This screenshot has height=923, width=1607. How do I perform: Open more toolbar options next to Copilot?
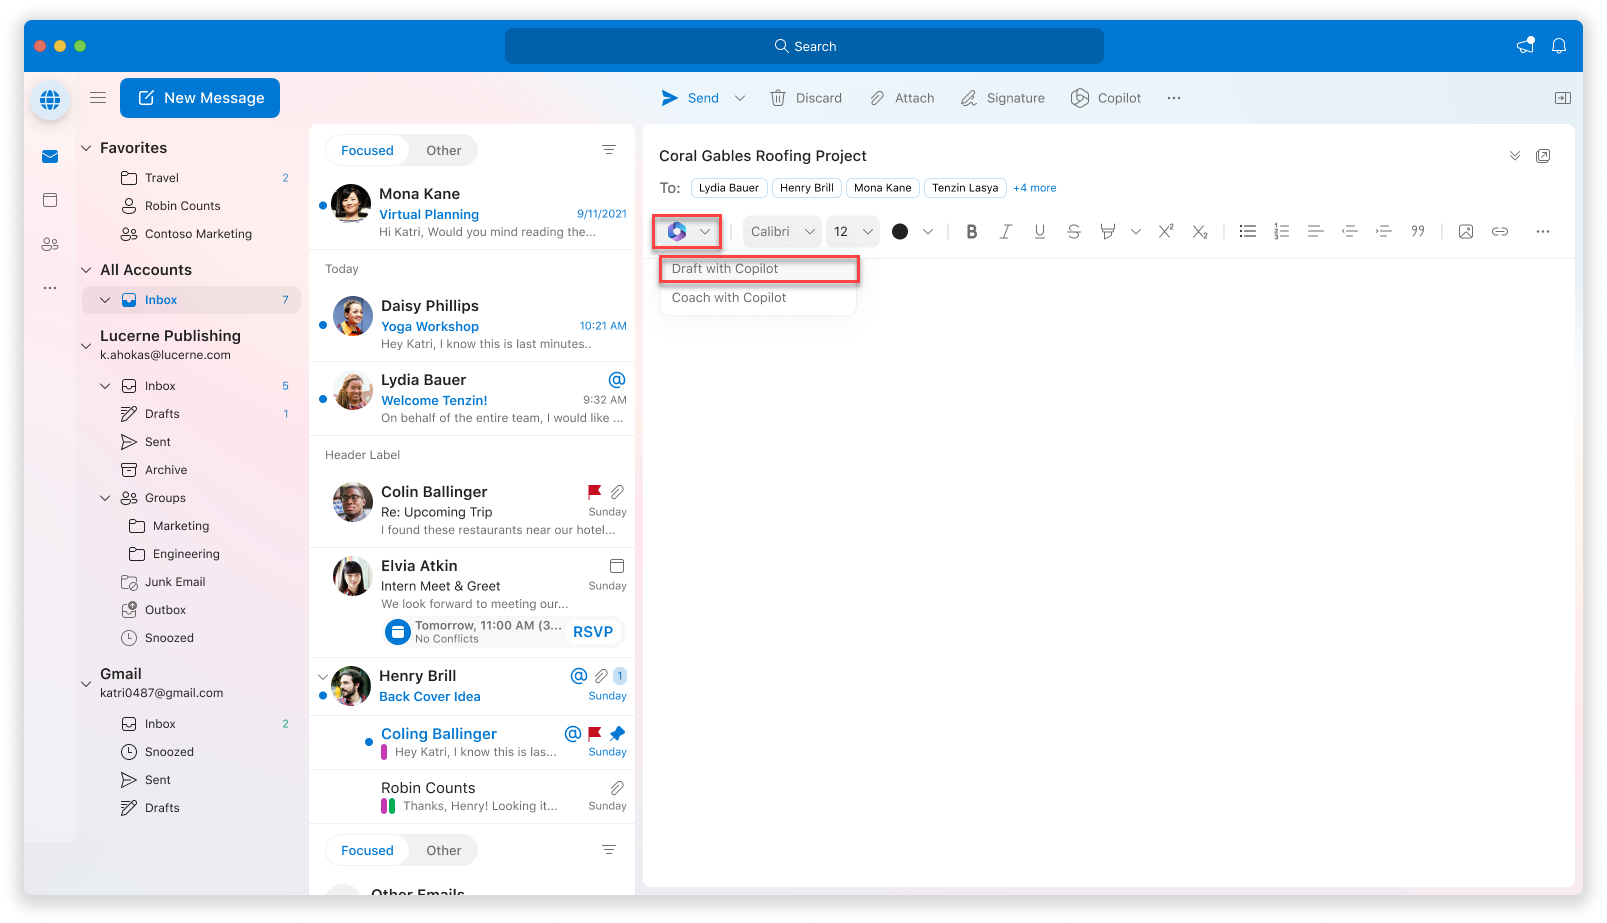(1174, 98)
